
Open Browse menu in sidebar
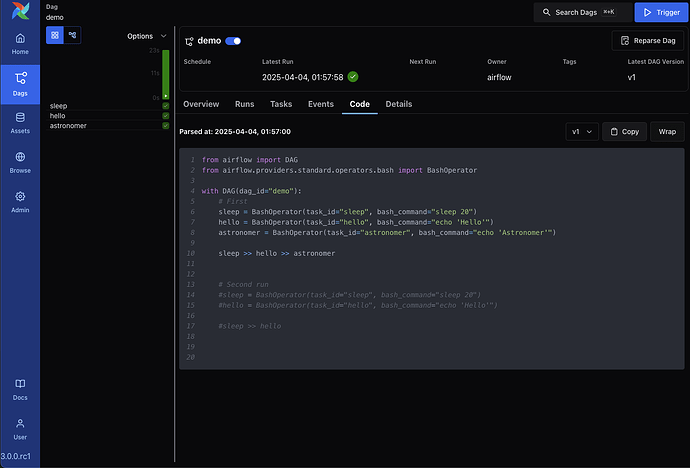click(20, 163)
